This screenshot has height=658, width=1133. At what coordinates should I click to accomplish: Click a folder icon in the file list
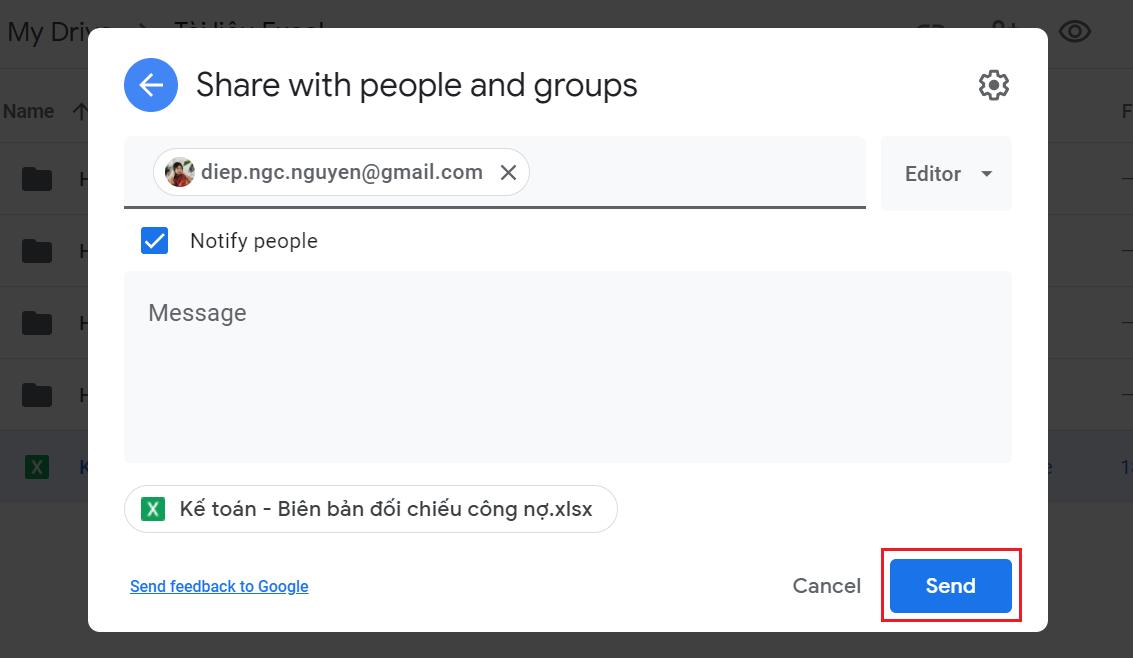click(36, 178)
